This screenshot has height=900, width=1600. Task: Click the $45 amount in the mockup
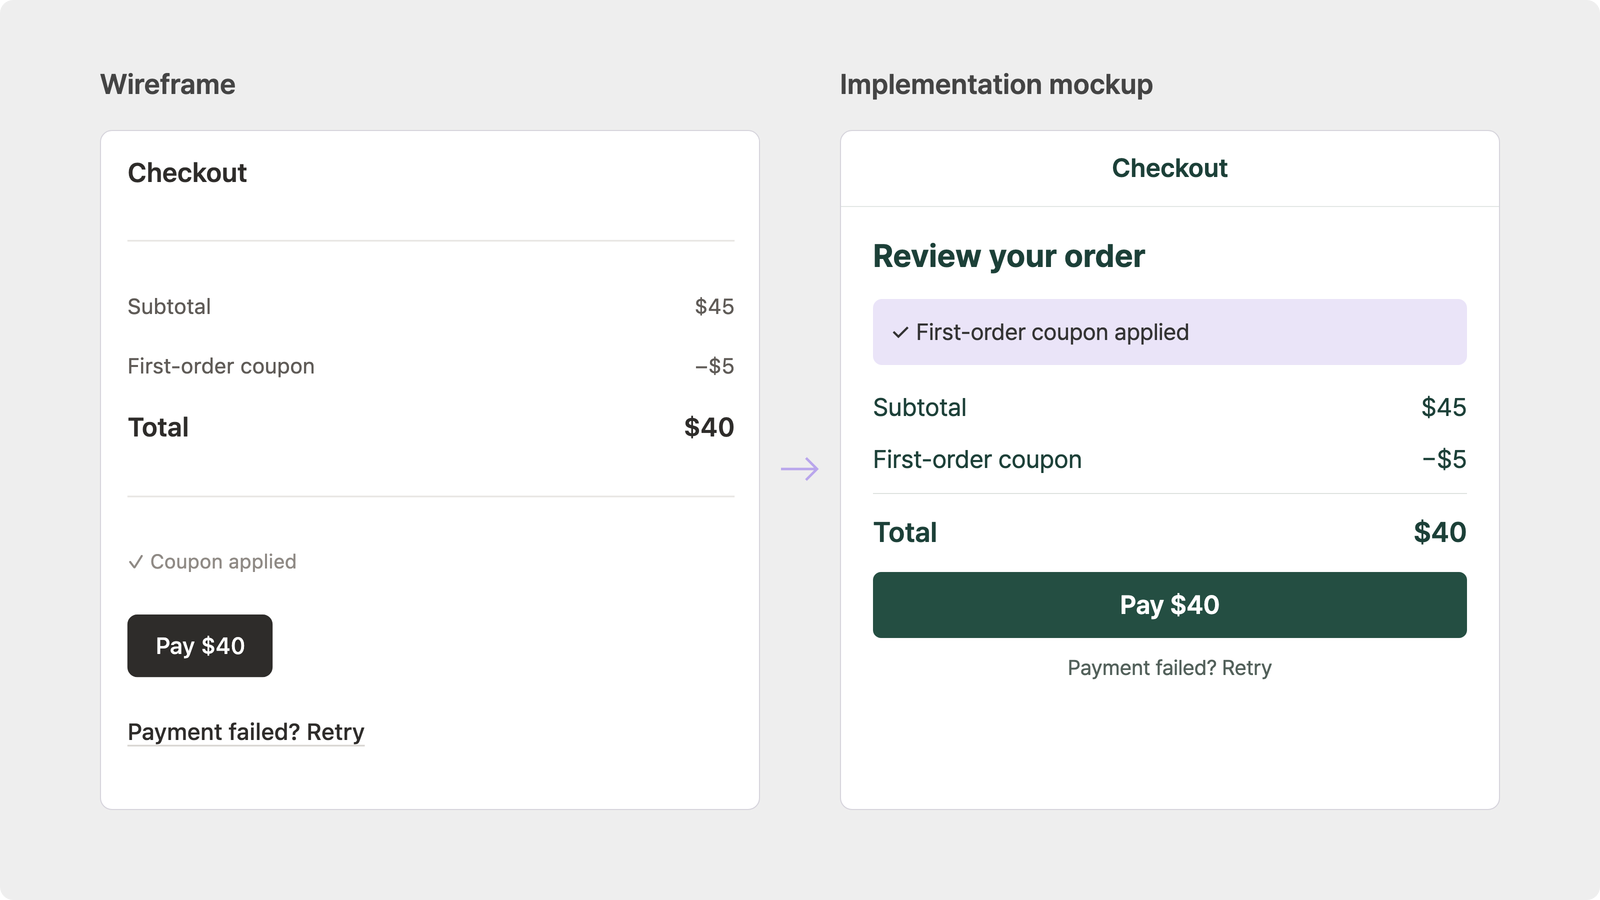coord(1444,407)
